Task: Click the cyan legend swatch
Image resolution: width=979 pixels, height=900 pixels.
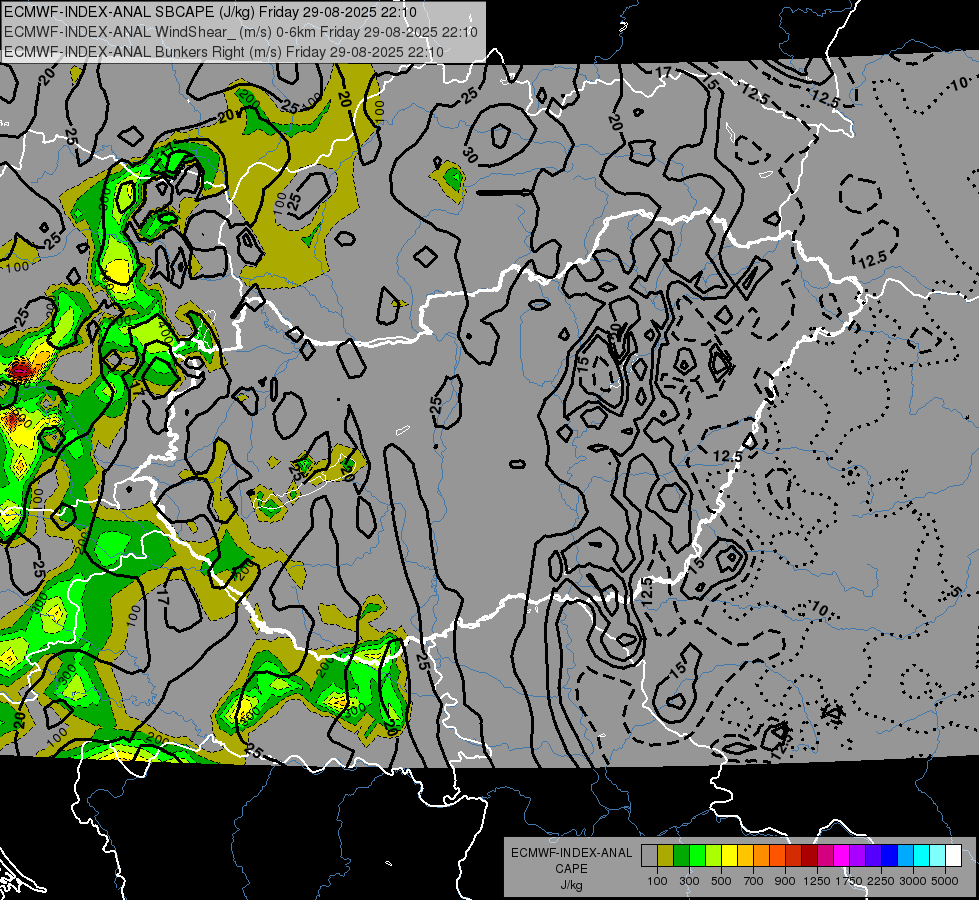Action: click(x=922, y=855)
